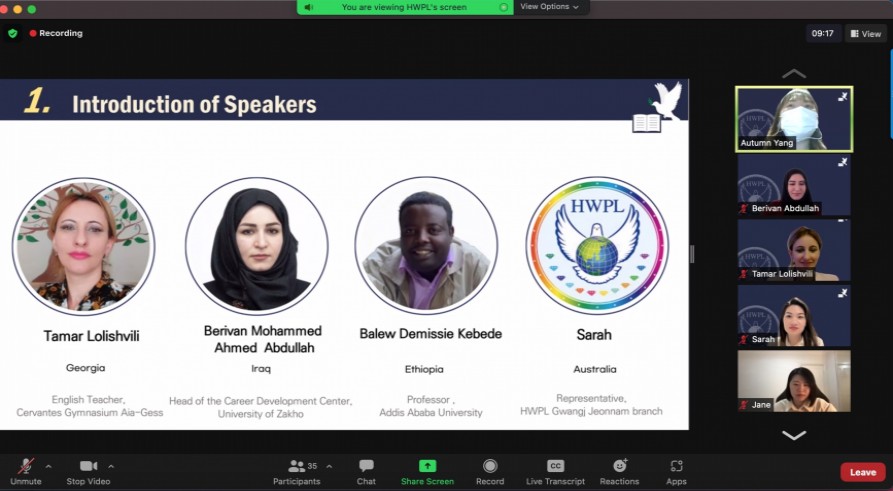Open the View layout menu
This screenshot has width=893, height=491.
pyautogui.click(x=865, y=33)
